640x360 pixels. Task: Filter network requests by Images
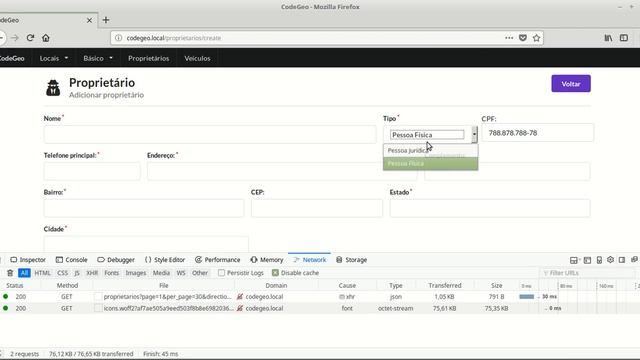click(x=136, y=273)
